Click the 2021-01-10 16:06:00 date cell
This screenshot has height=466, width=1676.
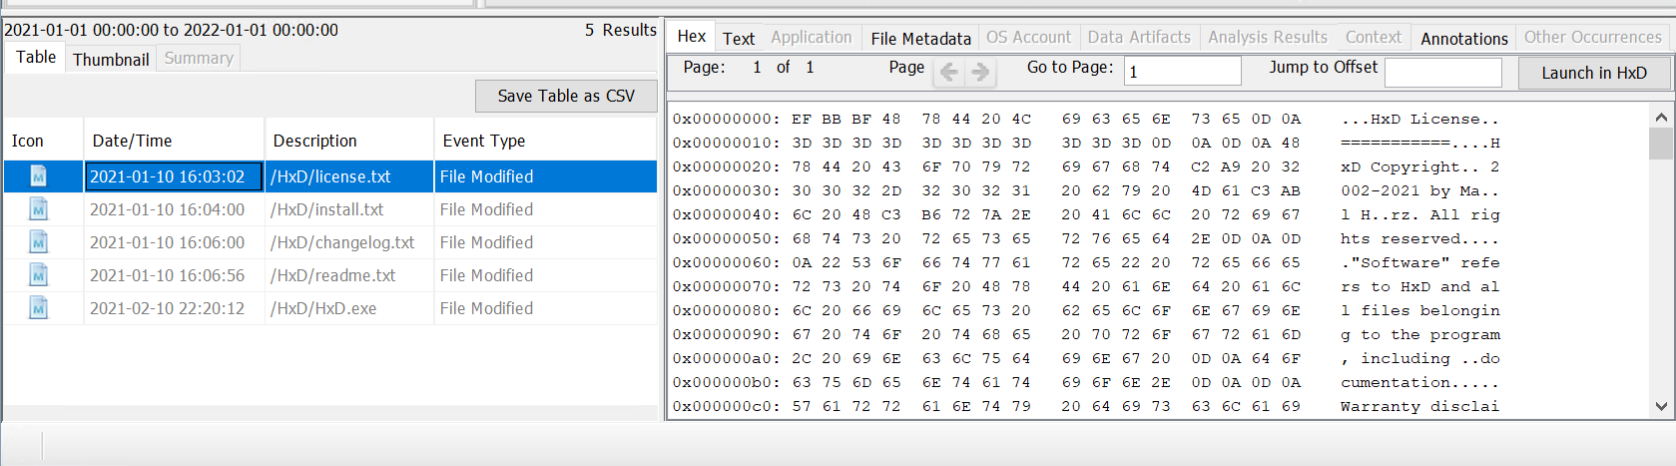[x=174, y=242]
